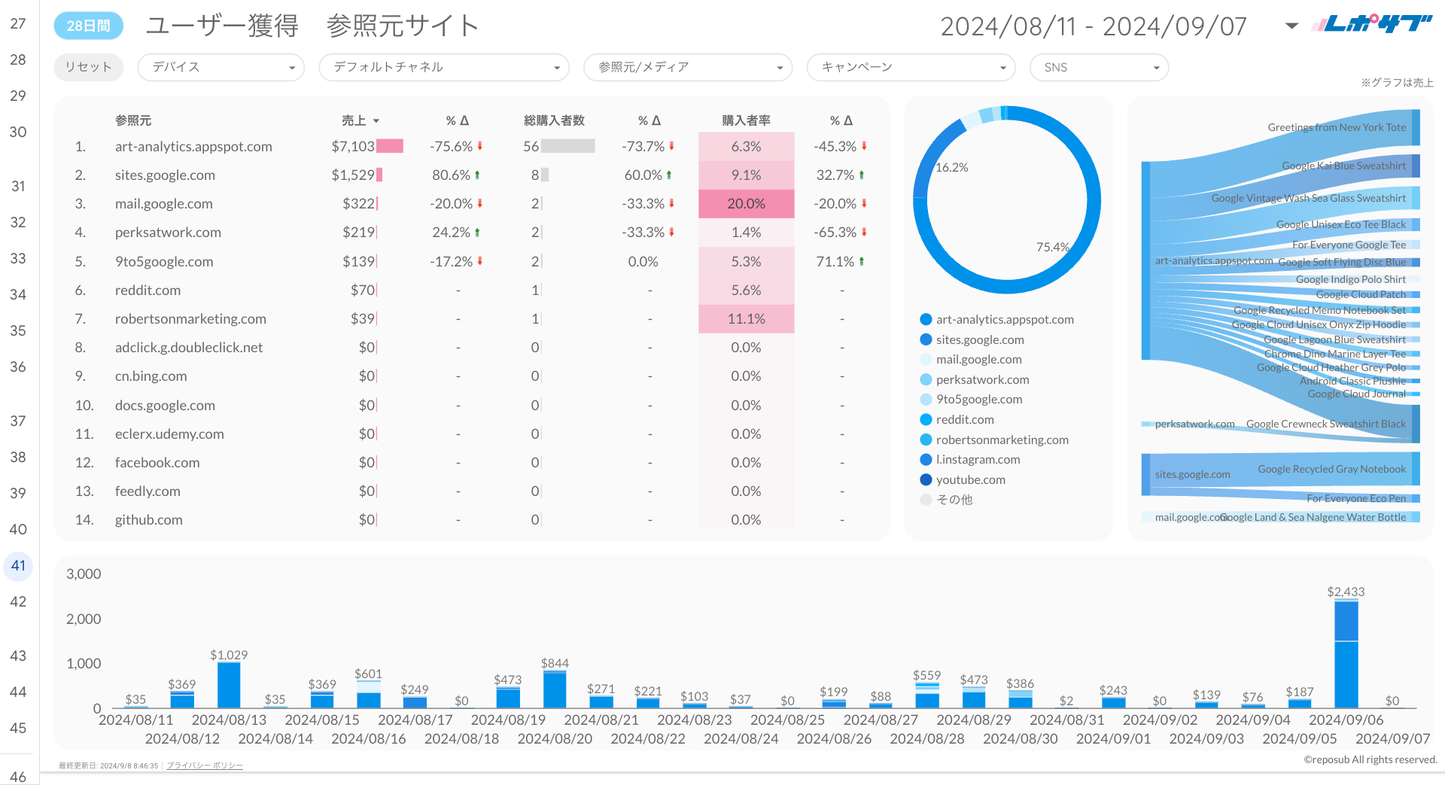The height and width of the screenshot is (785, 1445).
Task: Sort table by 購入者率 column header
Action: [746, 121]
